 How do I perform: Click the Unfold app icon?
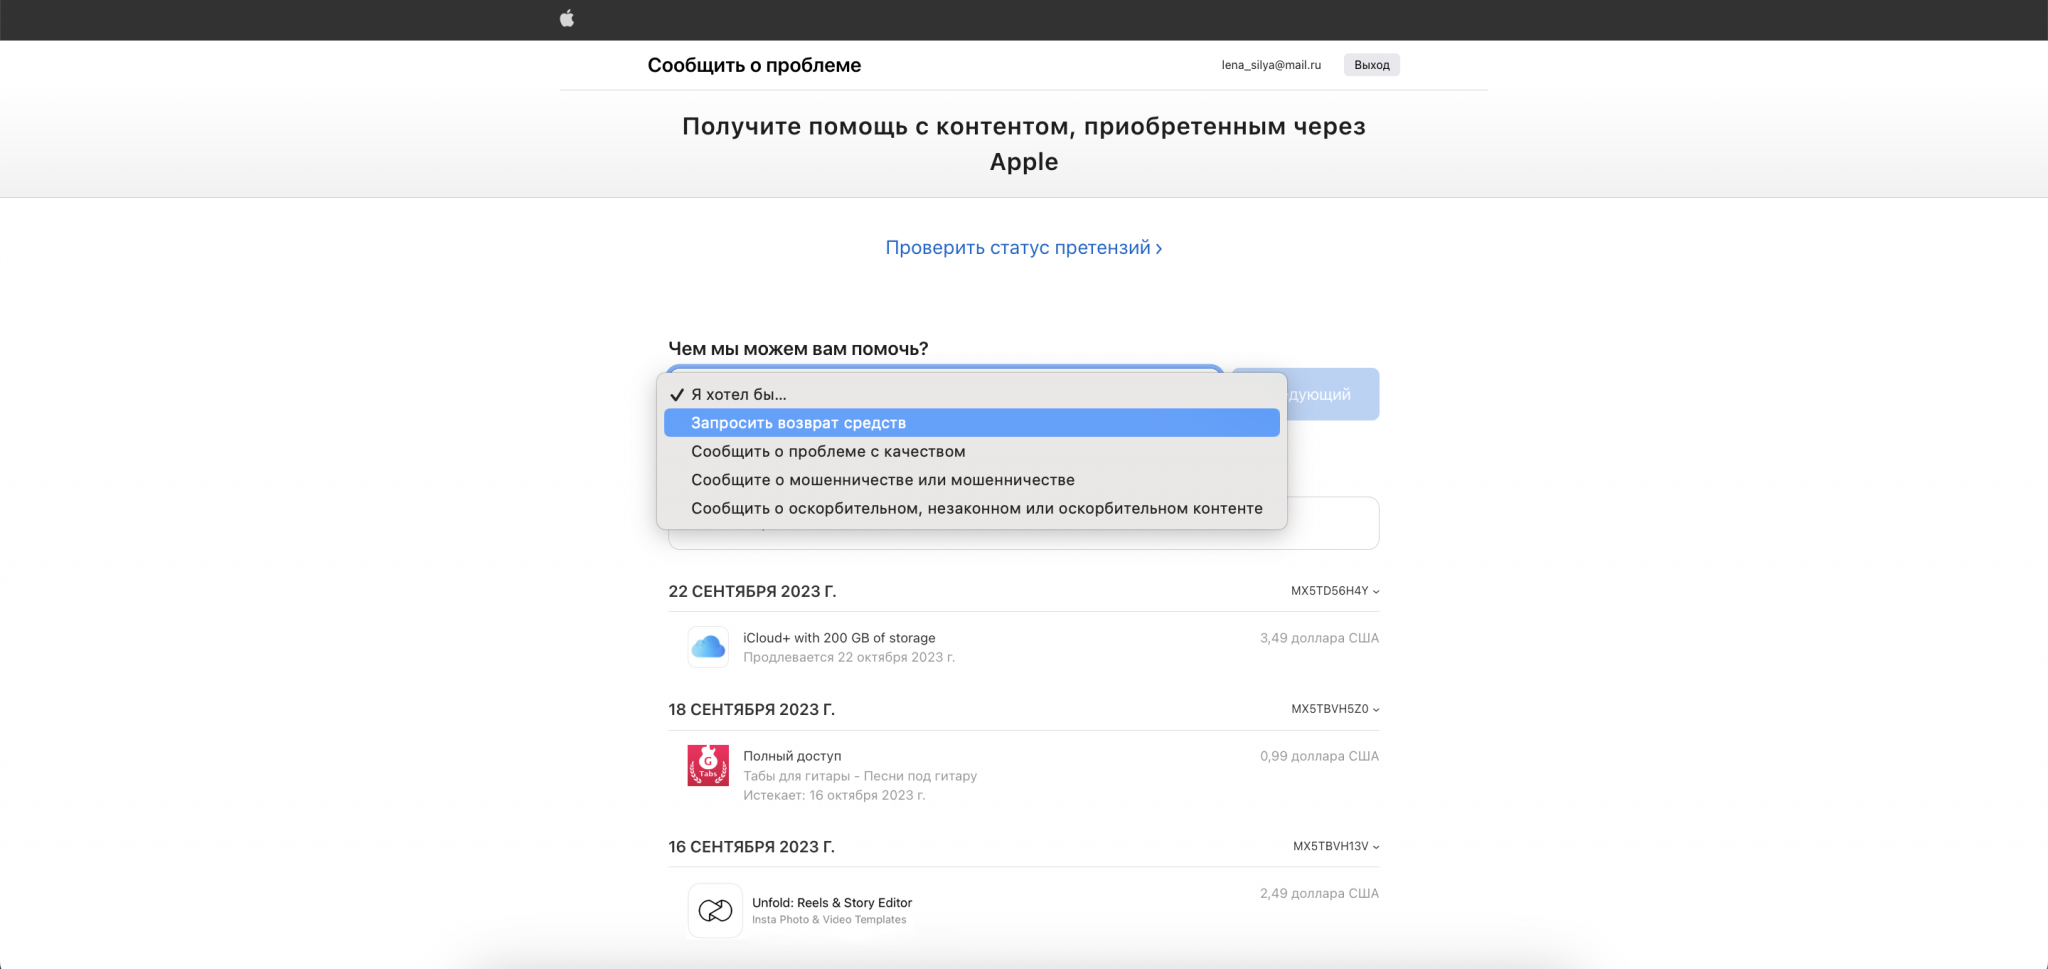point(715,910)
